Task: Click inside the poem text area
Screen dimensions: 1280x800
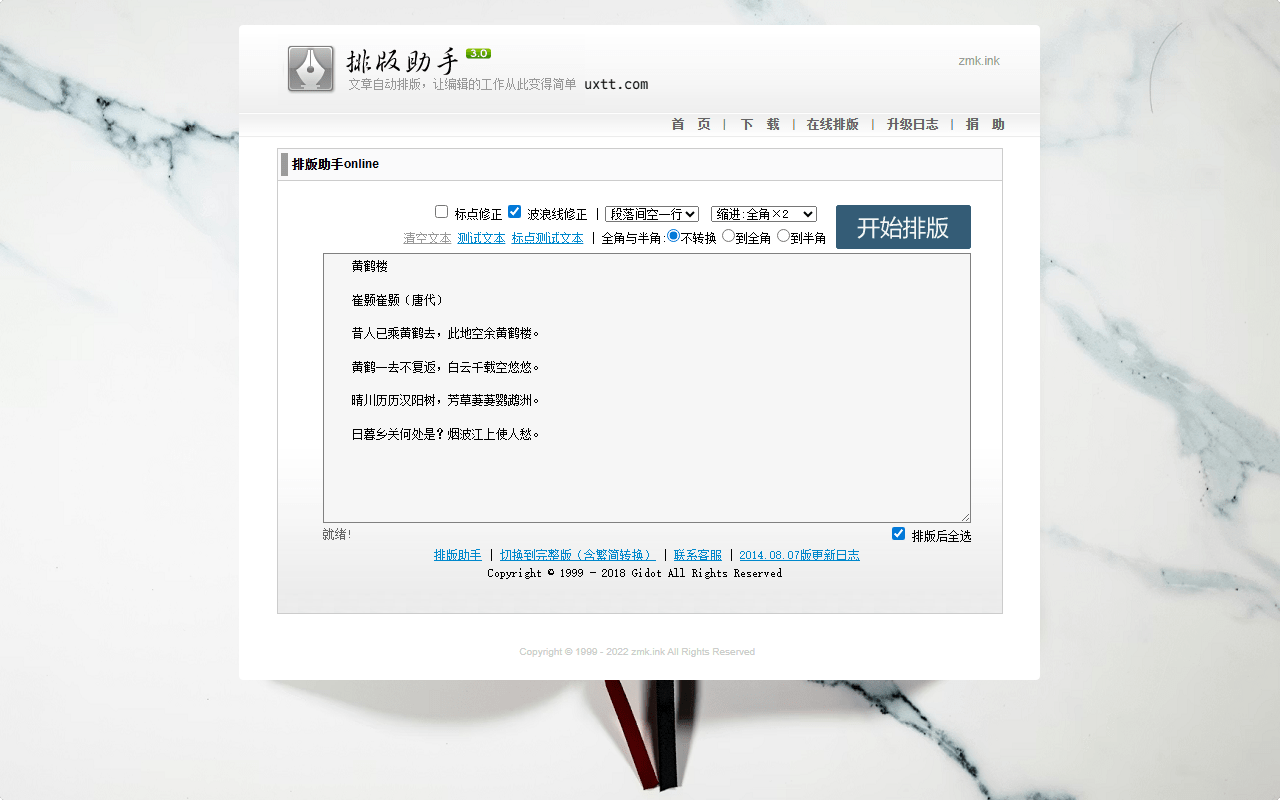Action: click(646, 470)
